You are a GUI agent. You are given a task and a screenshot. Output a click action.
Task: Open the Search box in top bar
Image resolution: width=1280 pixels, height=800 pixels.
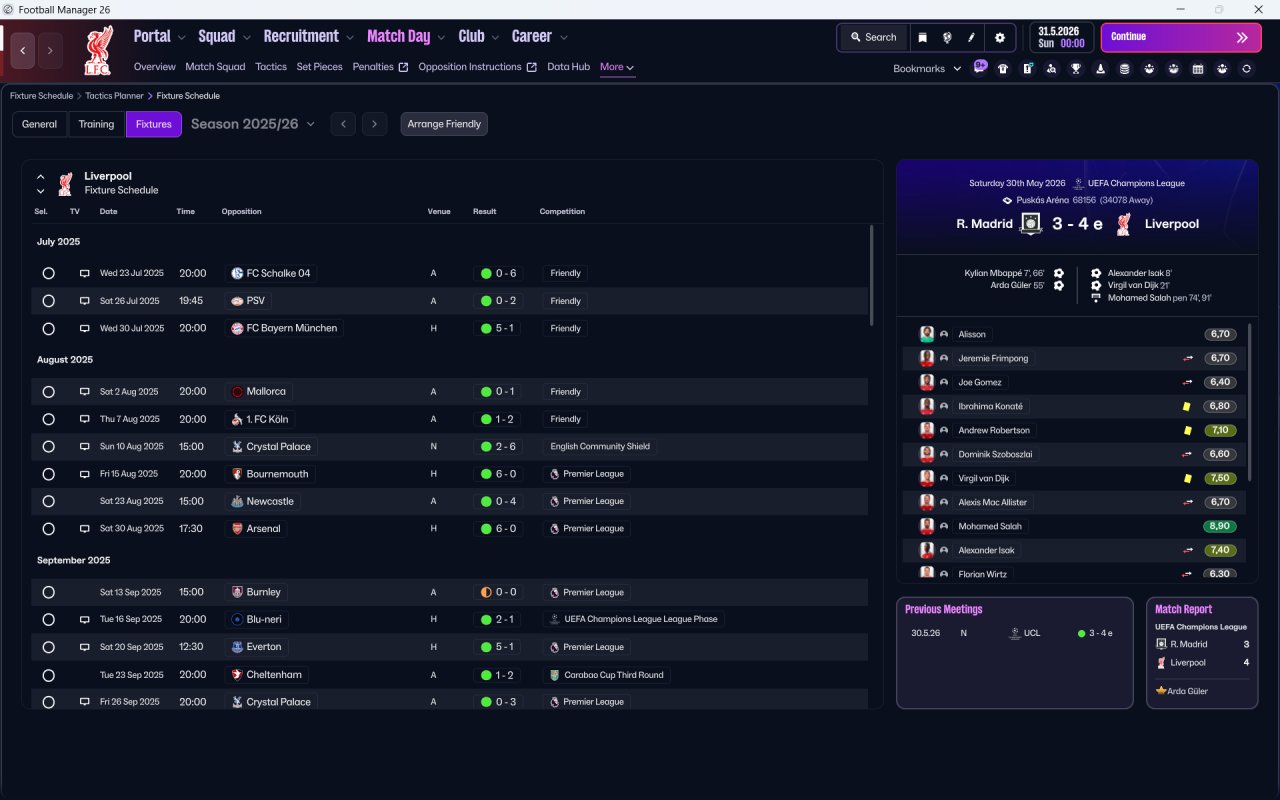873,37
